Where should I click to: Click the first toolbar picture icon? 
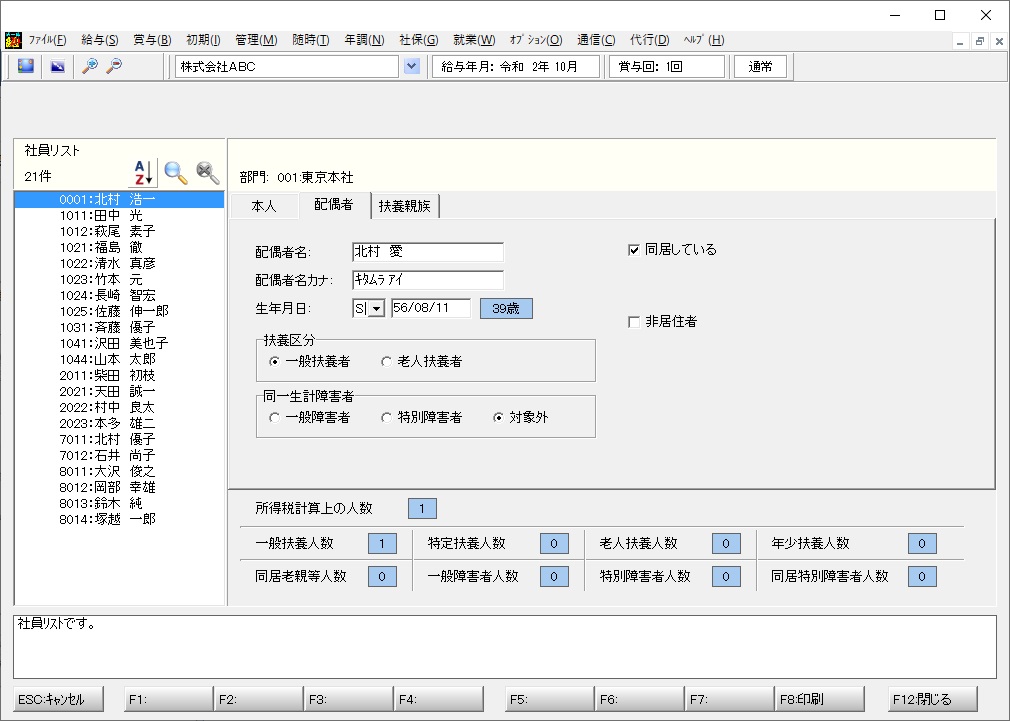26,66
